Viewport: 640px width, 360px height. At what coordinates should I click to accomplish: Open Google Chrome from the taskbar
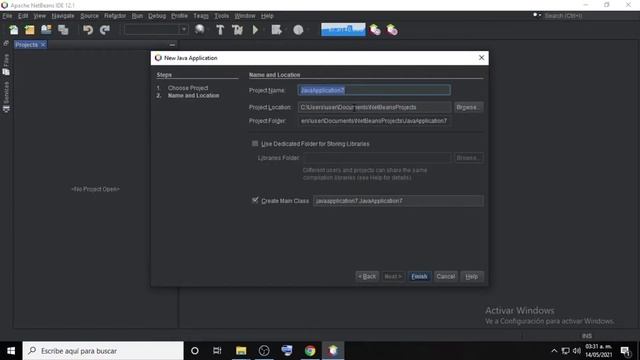pos(310,351)
